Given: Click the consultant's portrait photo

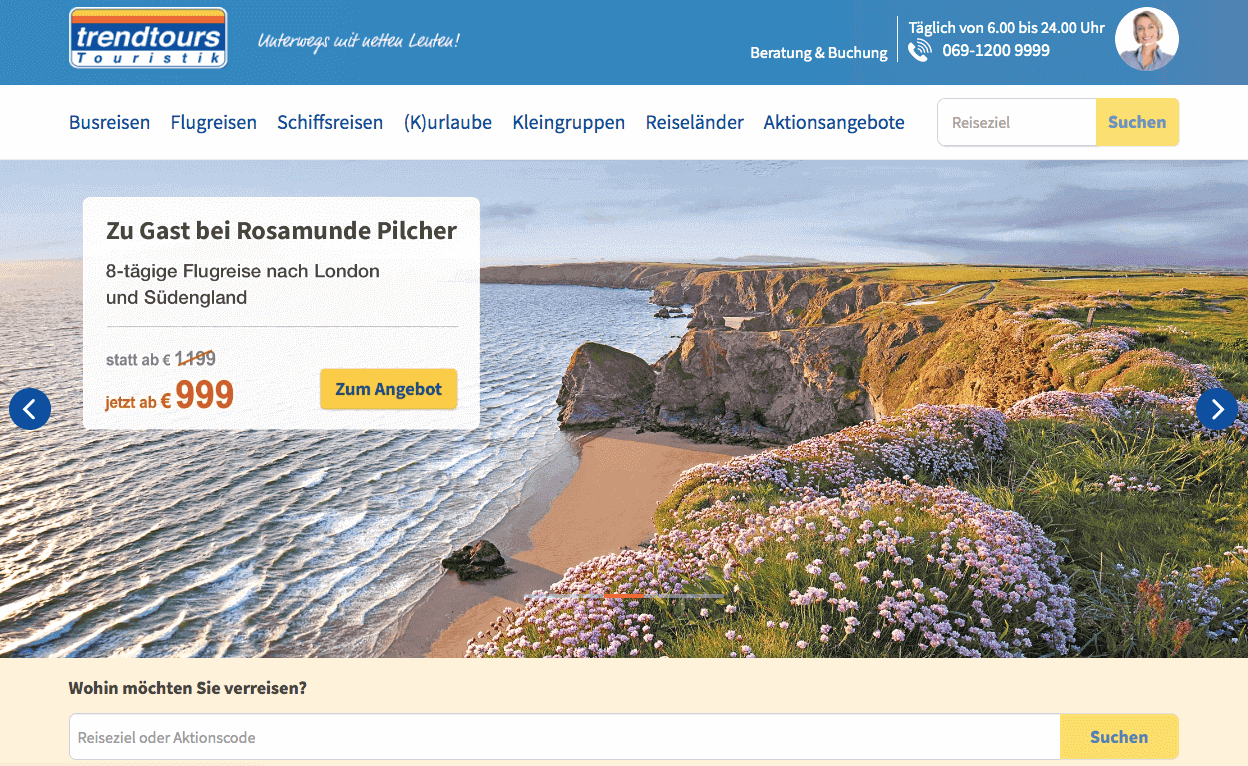Looking at the screenshot, I should [x=1147, y=39].
